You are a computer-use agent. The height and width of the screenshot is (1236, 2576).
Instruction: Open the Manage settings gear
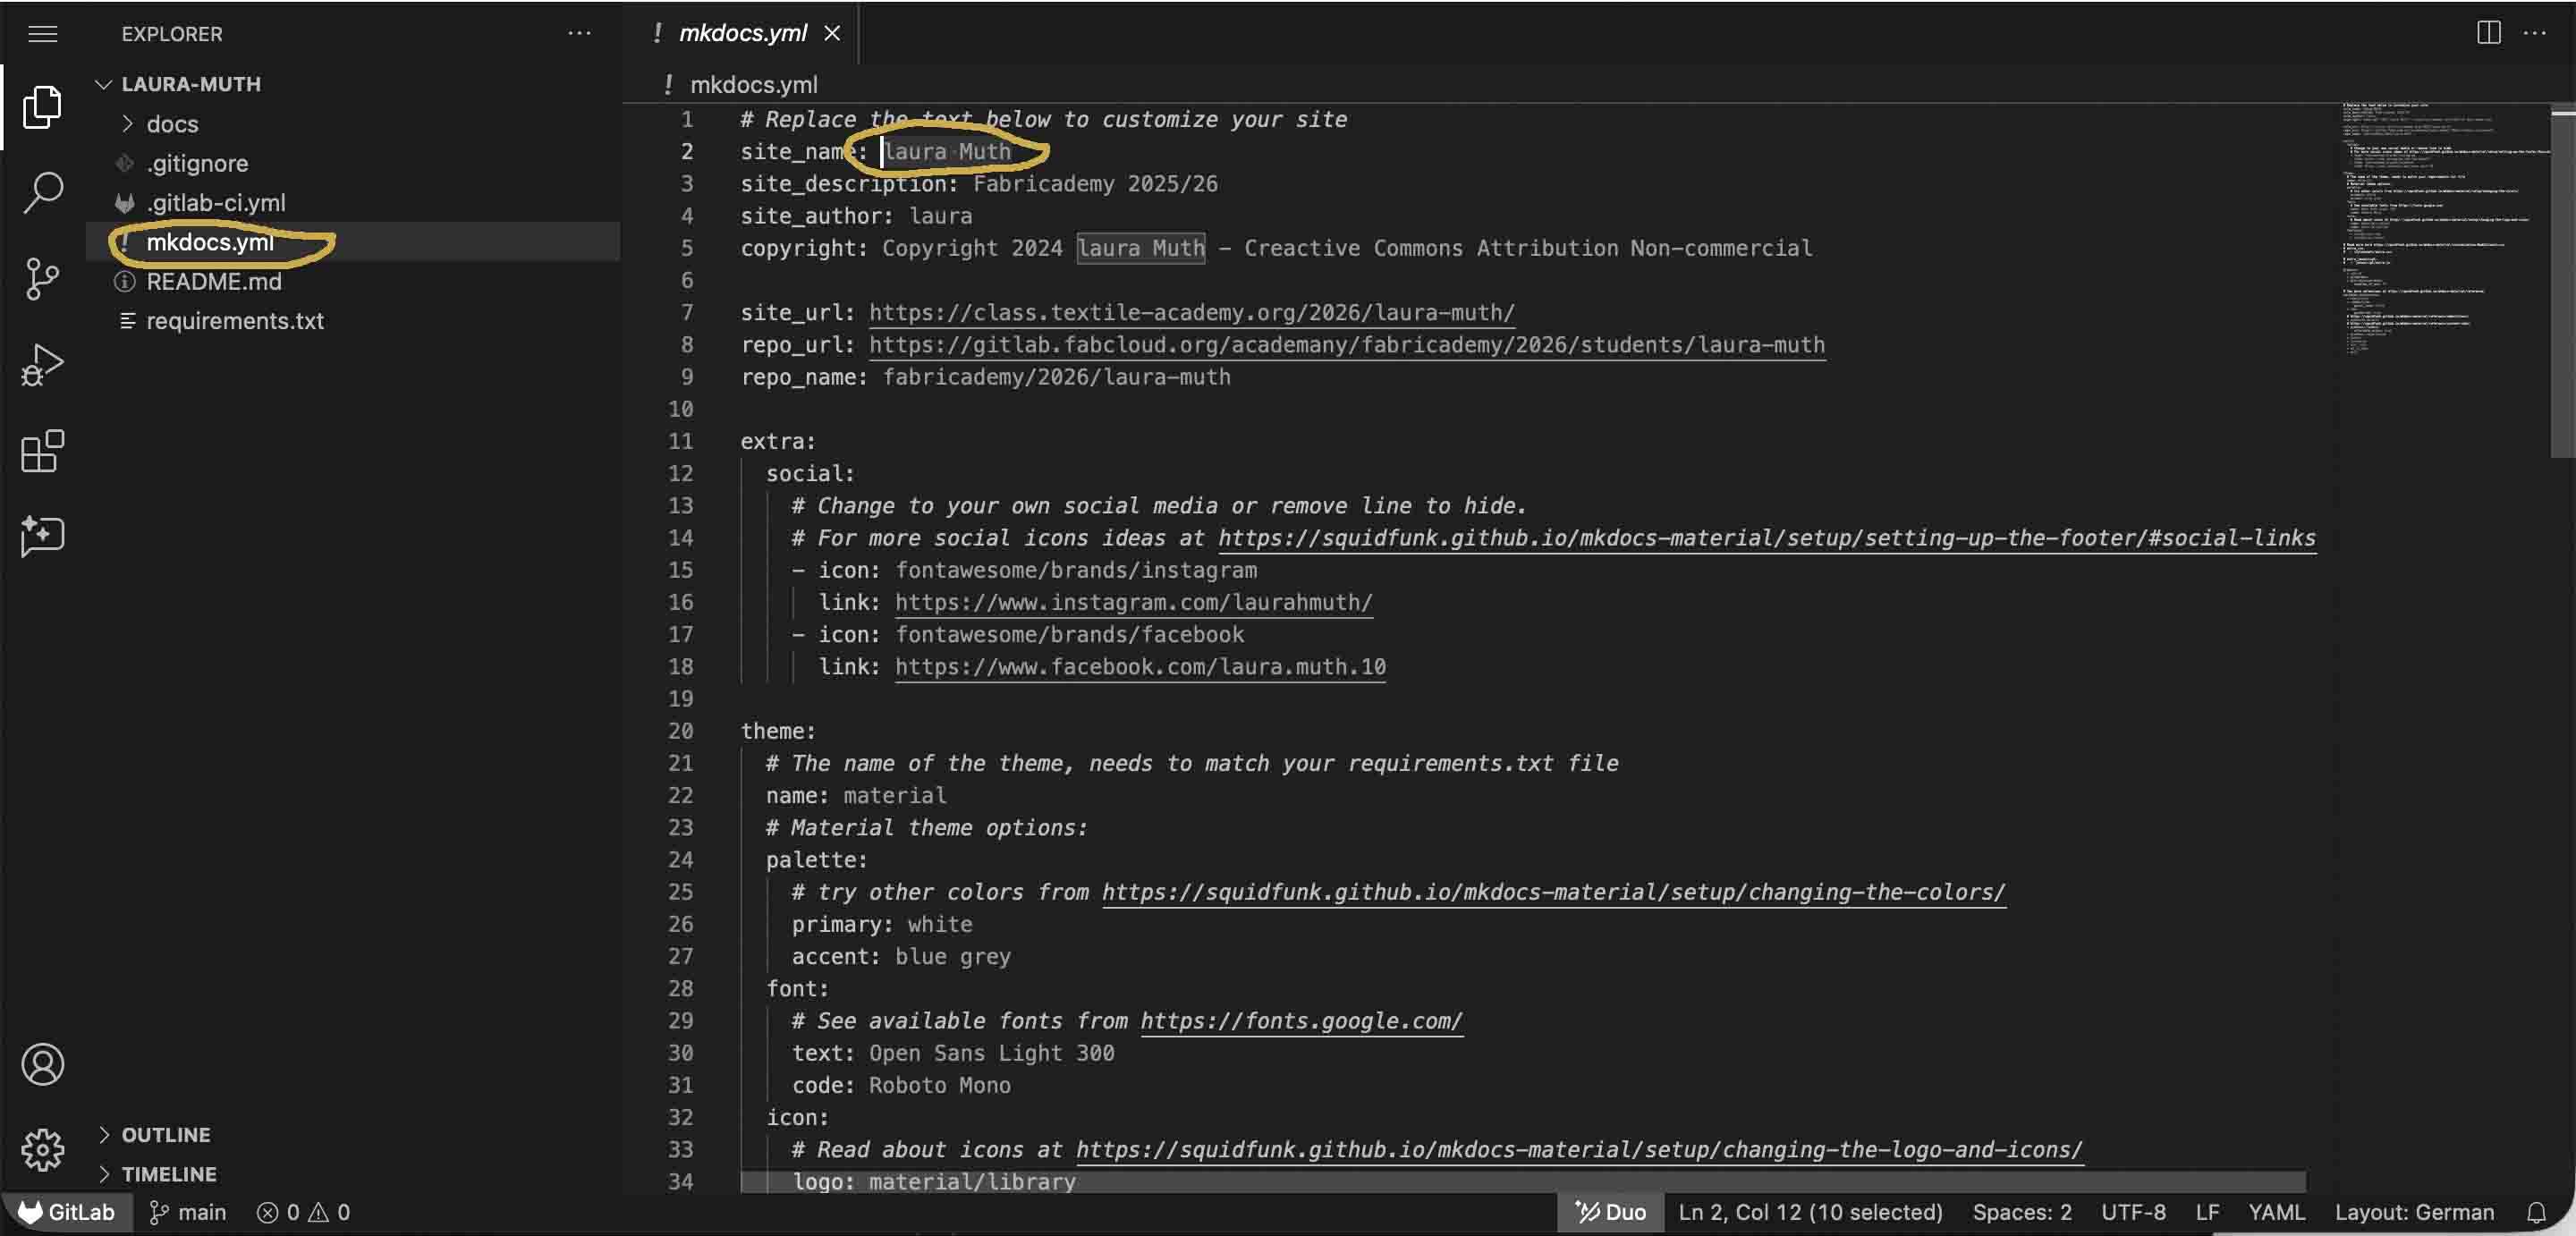click(x=42, y=1149)
